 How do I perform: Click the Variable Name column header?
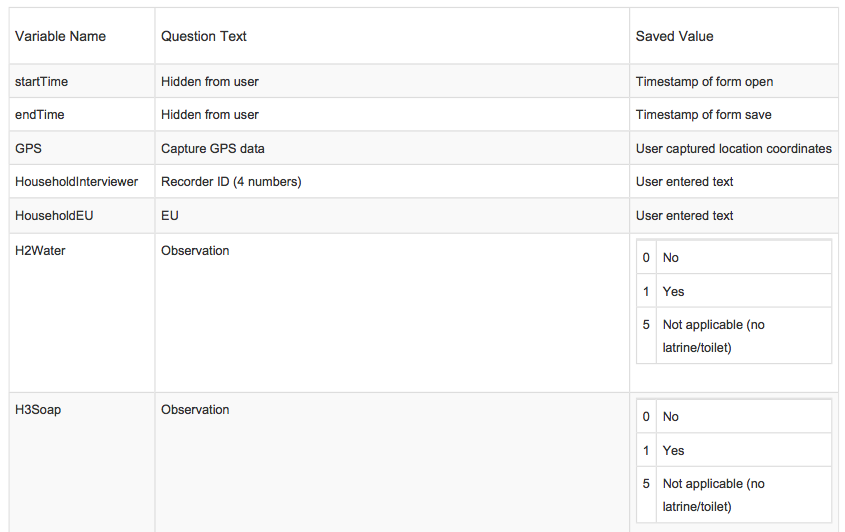click(60, 36)
